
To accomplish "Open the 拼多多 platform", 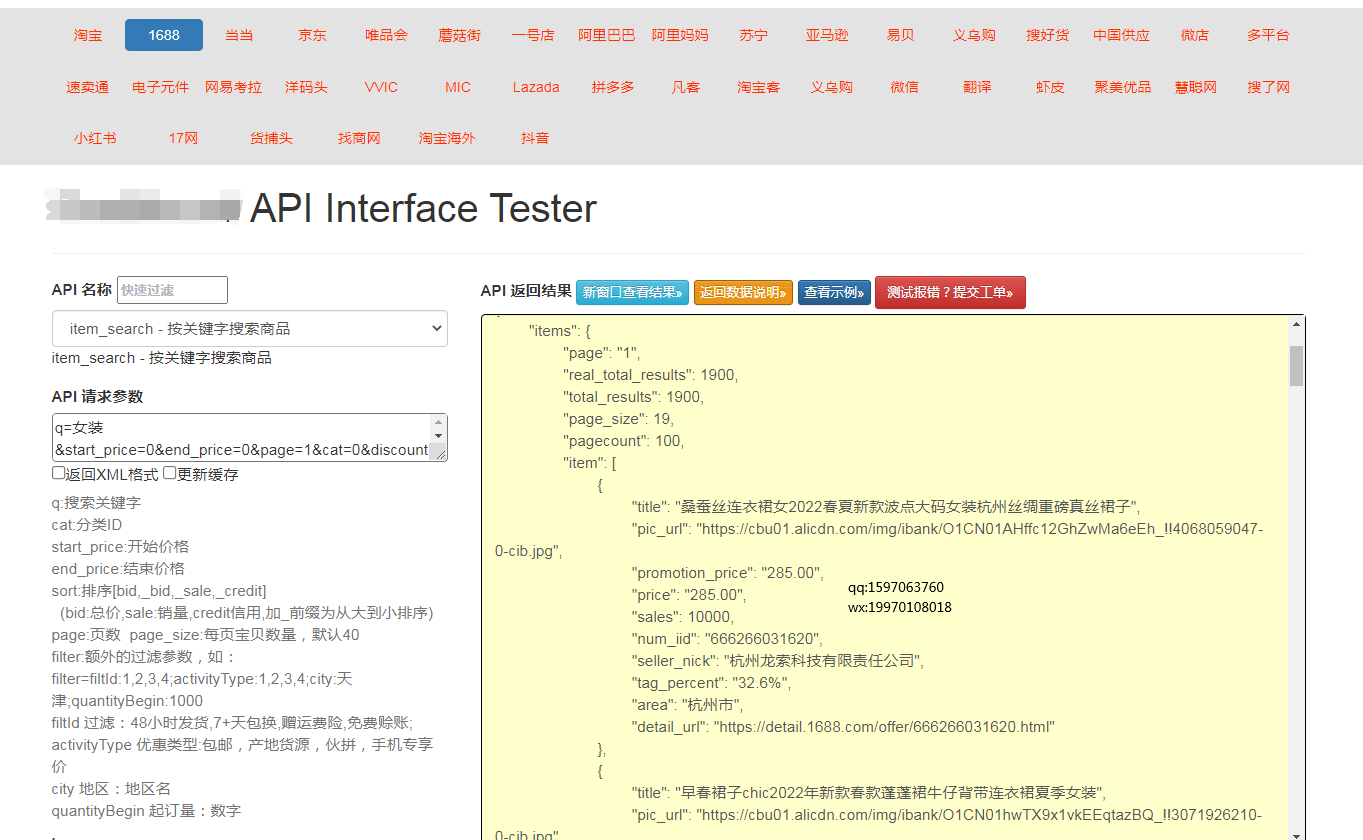I will tap(613, 87).
